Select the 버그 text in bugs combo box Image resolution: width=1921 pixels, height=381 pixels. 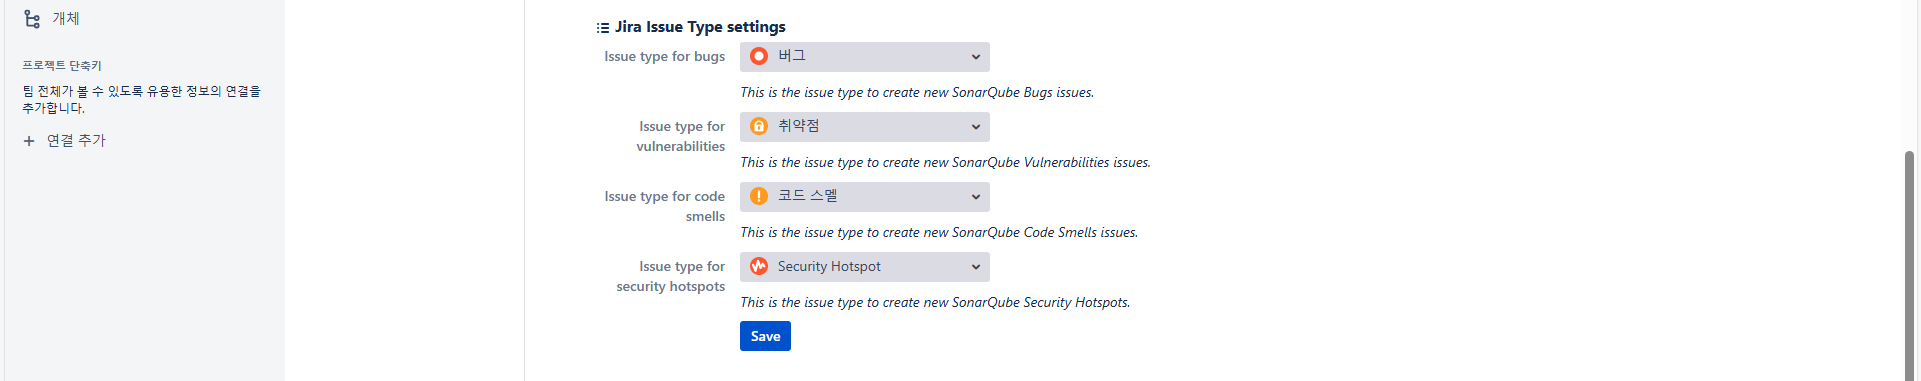tap(792, 56)
